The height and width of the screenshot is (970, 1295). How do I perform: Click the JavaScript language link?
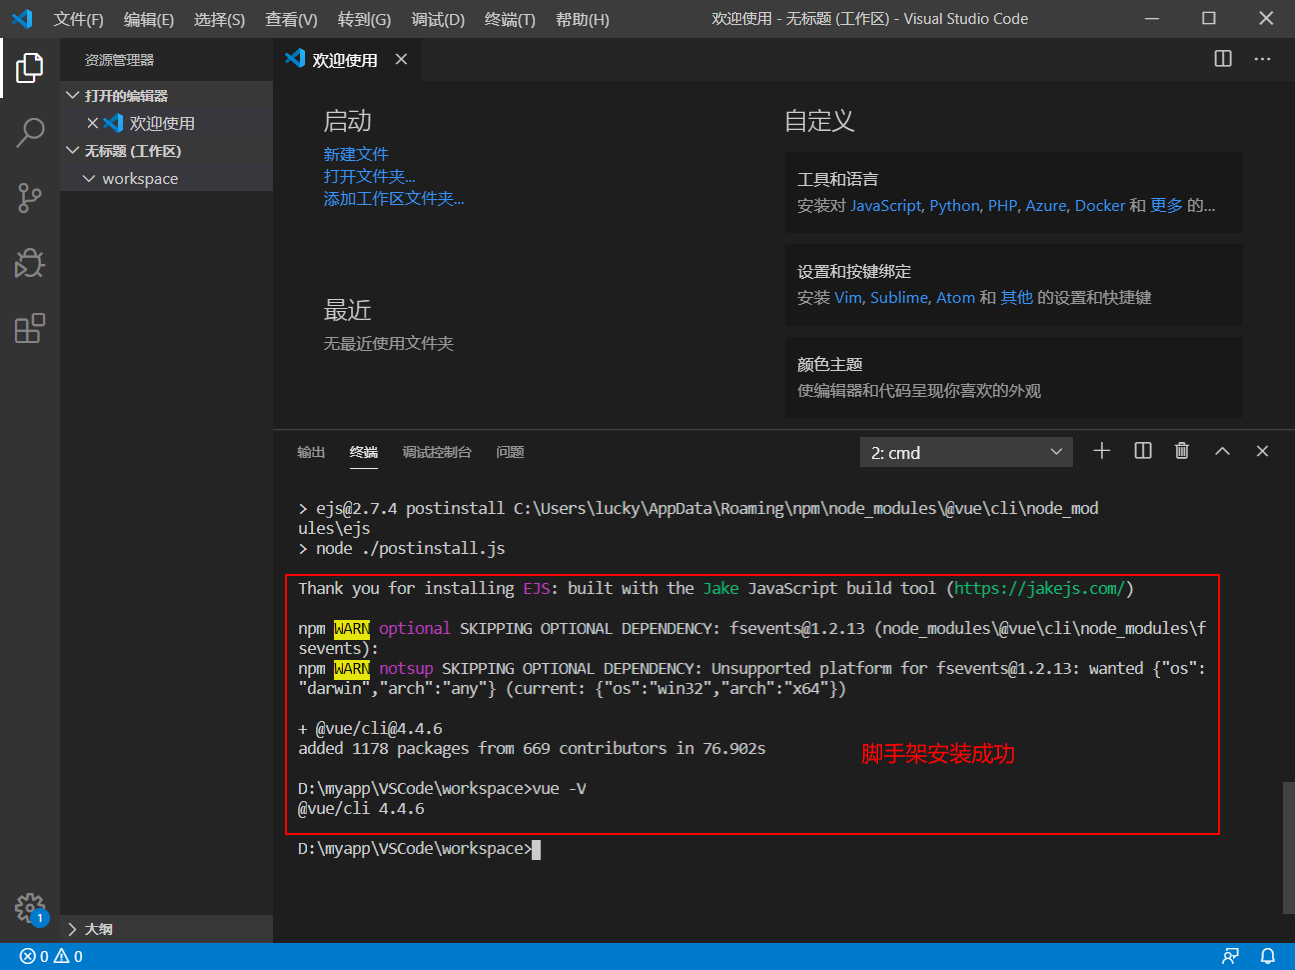point(886,205)
